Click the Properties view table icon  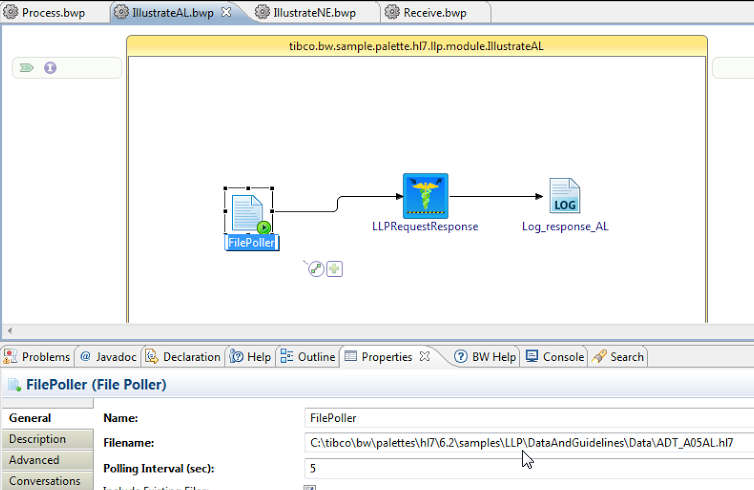pos(351,356)
